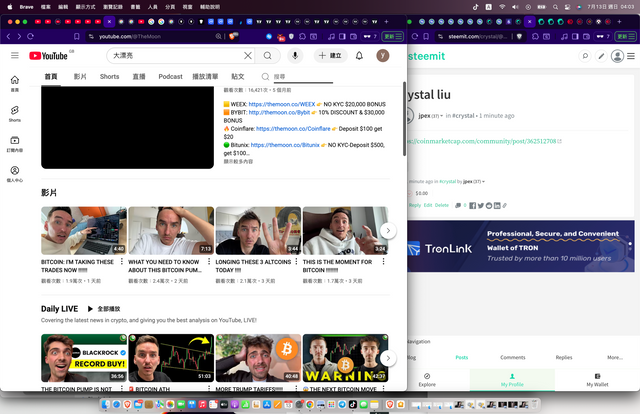Screen dimensions: 640x414
Task: Open the themoon.co/Bybit link
Action: coord(279,112)
